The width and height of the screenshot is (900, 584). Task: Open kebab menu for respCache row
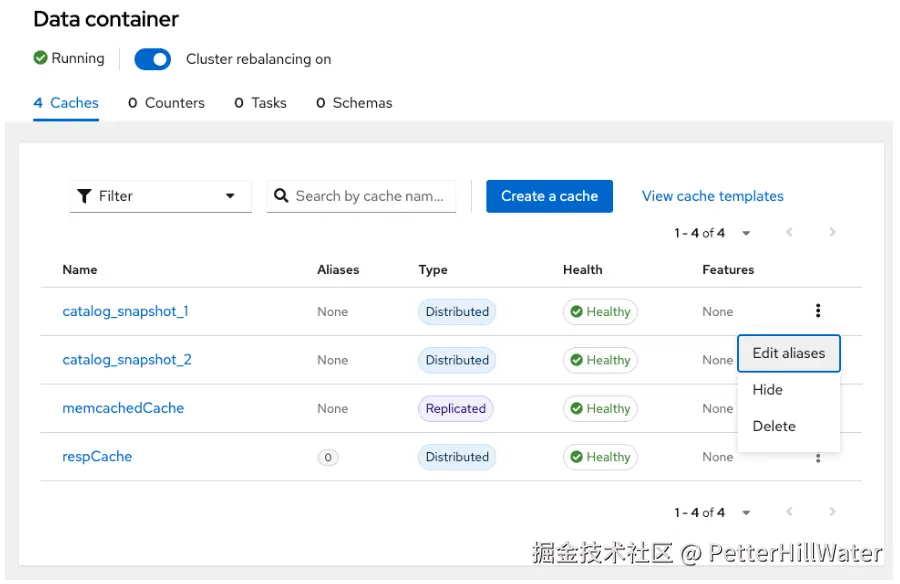tap(818, 458)
